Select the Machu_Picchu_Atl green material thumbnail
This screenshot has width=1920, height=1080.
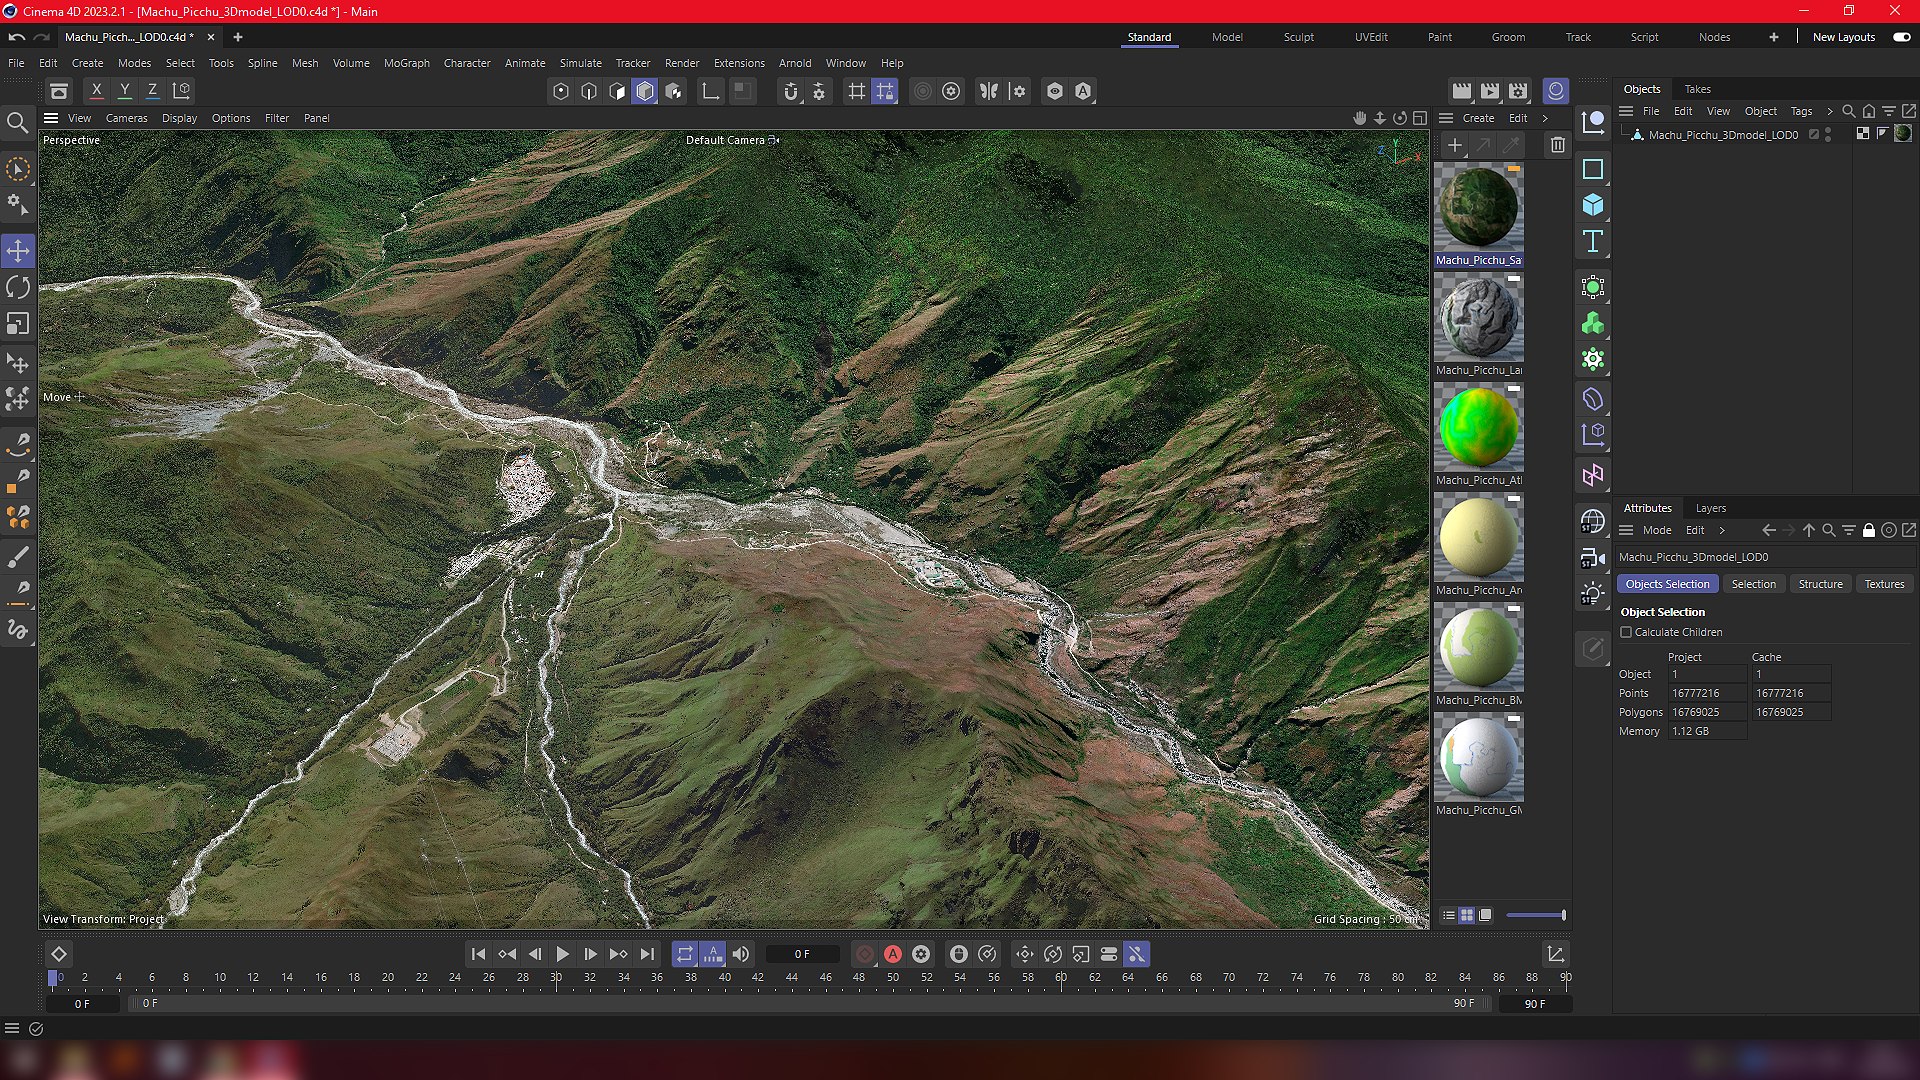1478,428
